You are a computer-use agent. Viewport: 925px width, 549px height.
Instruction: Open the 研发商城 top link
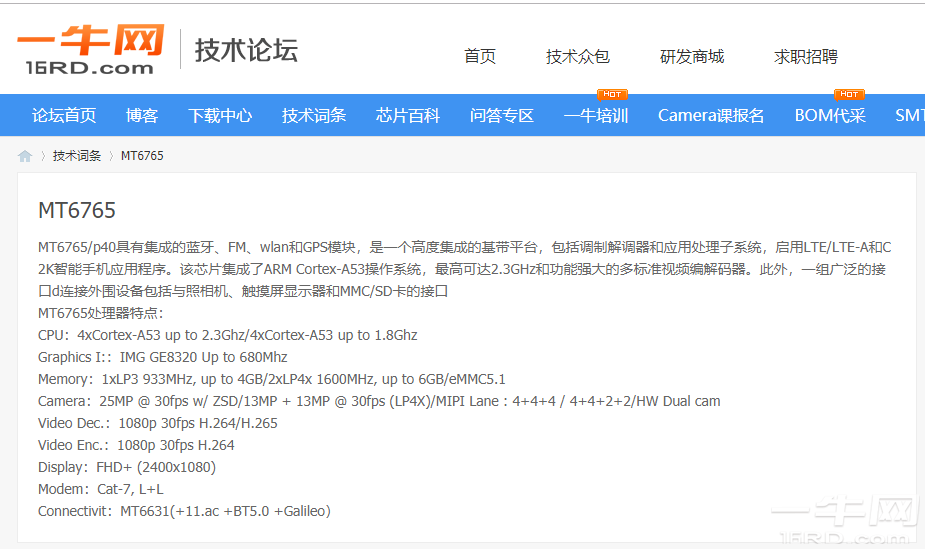(691, 56)
